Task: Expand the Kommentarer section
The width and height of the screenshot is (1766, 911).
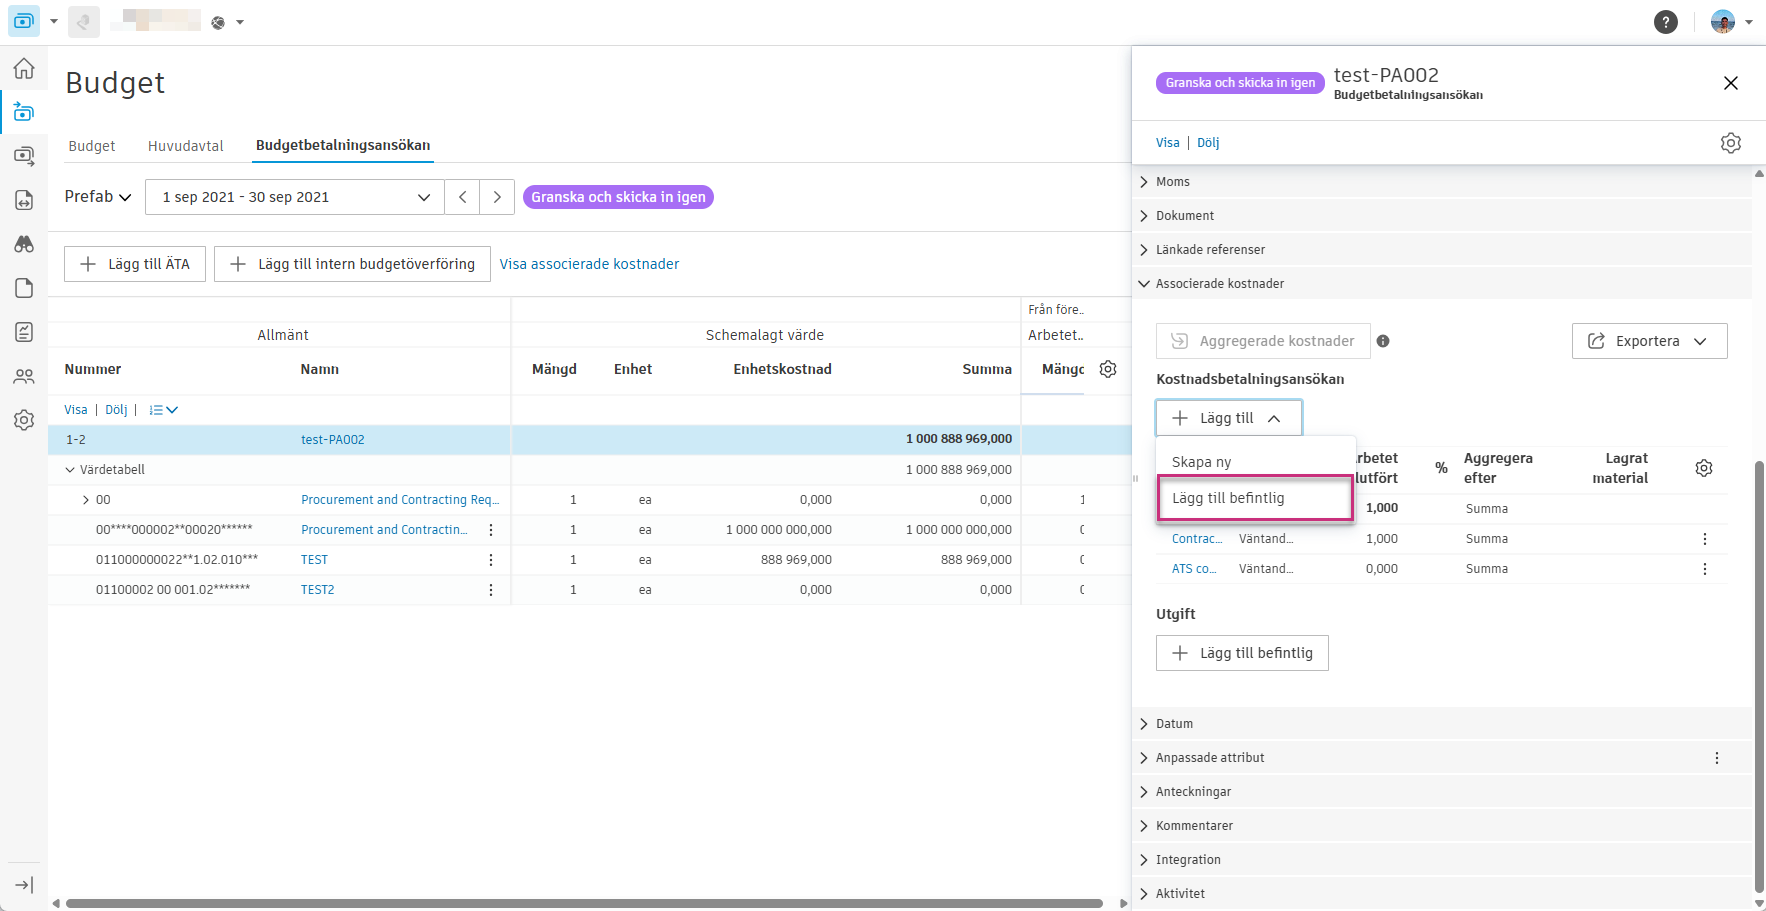Action: [x=1444, y=826]
